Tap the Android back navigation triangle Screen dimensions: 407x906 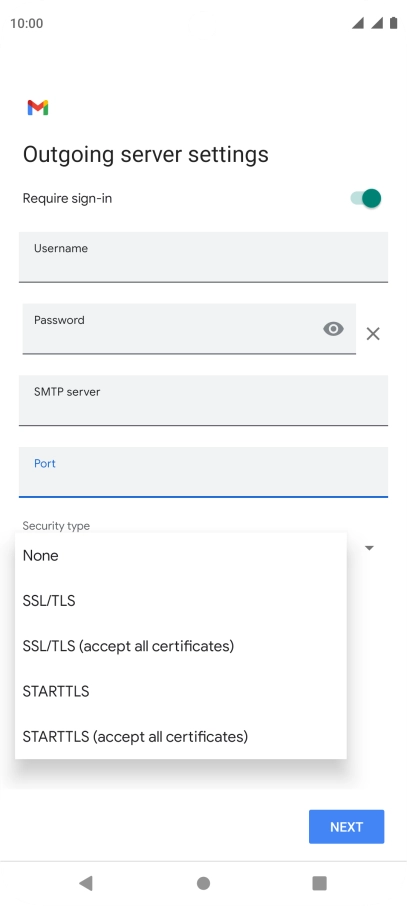tap(86, 882)
